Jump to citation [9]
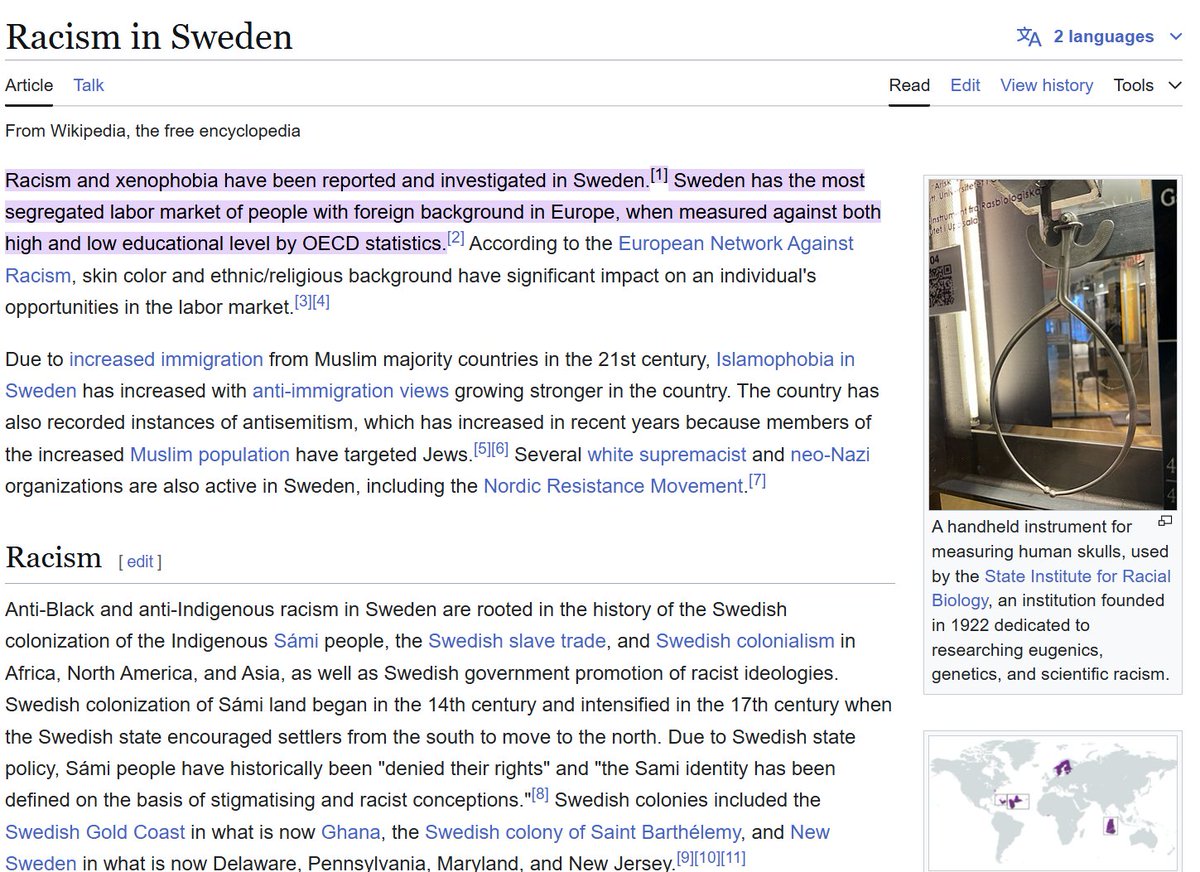Screen dimensions: 1200x872 tap(686, 859)
